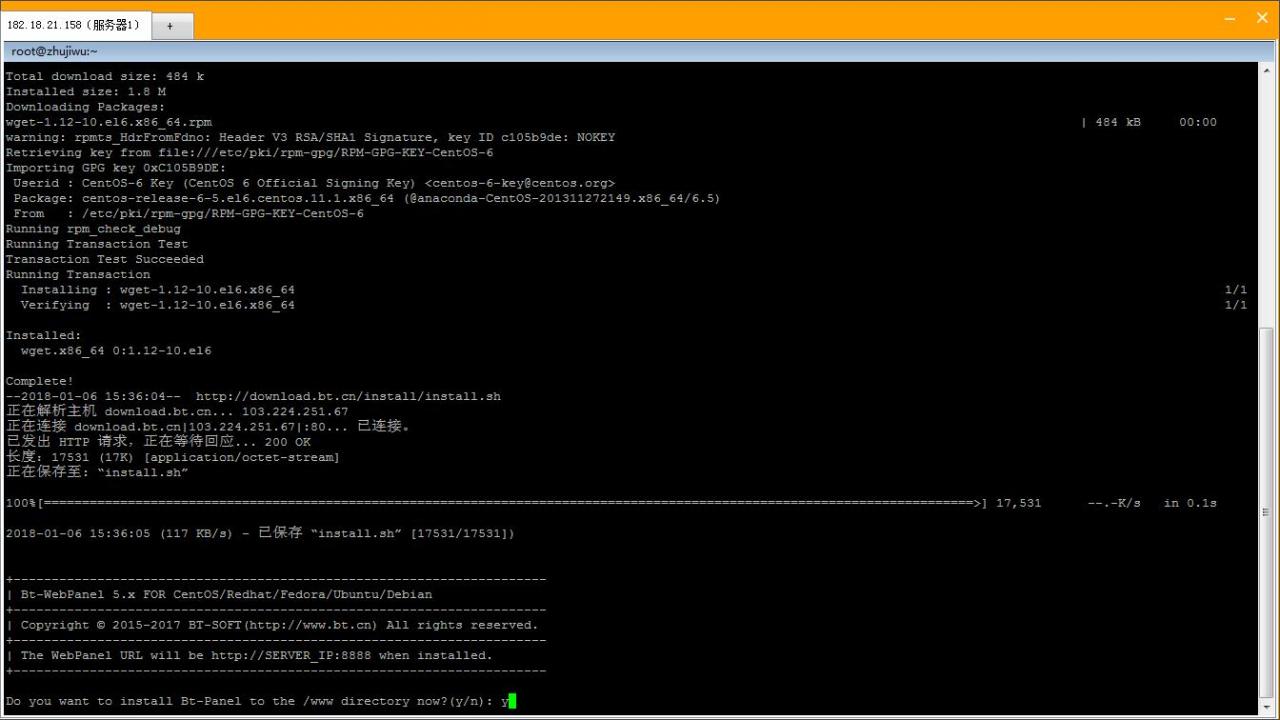This screenshot has width=1280, height=720.
Task: Click the scrollbar down arrow
Action: coord(1266,706)
